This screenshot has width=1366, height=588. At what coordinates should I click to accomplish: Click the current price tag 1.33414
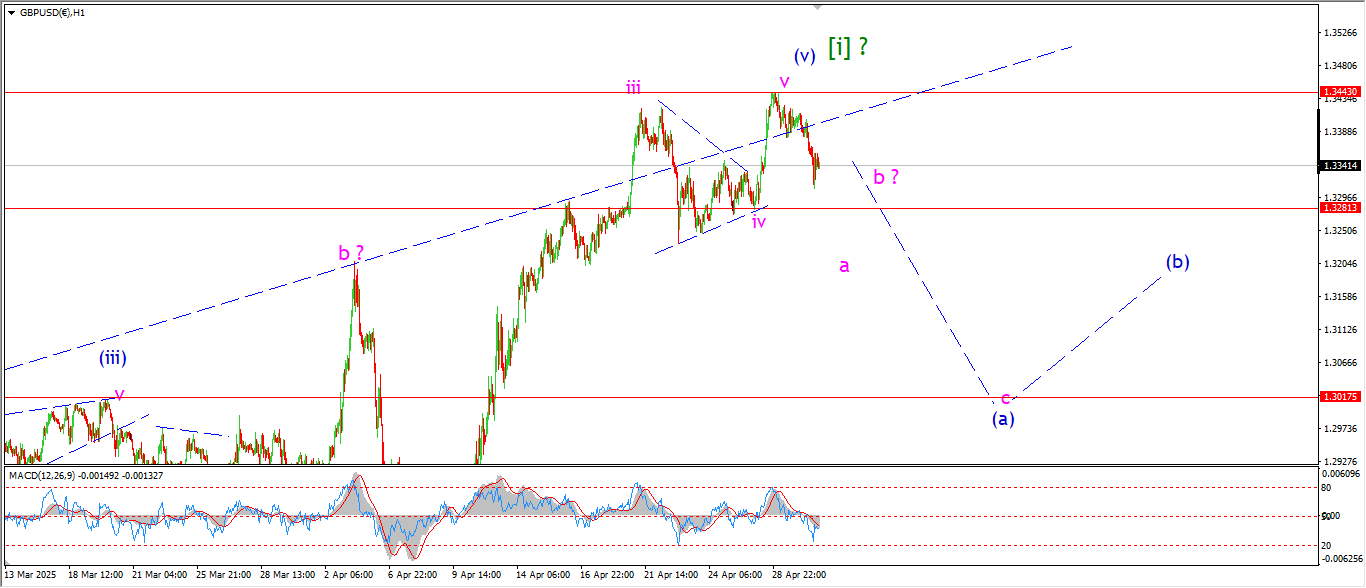[1340, 166]
